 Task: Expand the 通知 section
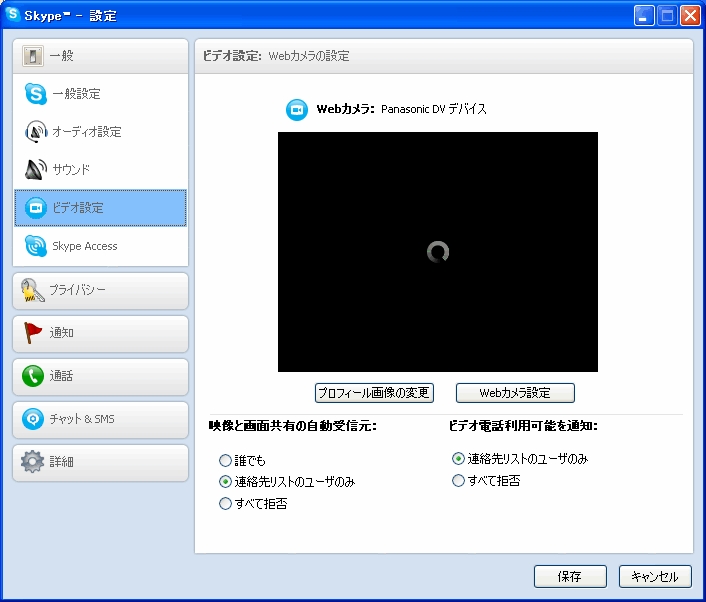pos(100,333)
